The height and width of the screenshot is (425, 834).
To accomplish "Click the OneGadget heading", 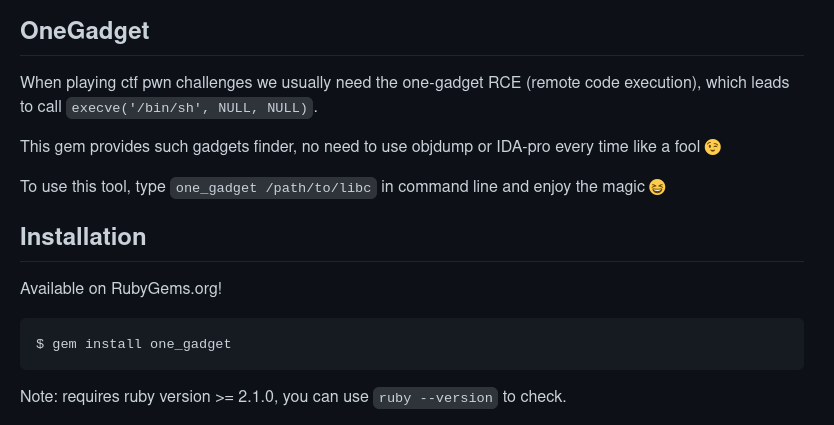I will (85, 31).
